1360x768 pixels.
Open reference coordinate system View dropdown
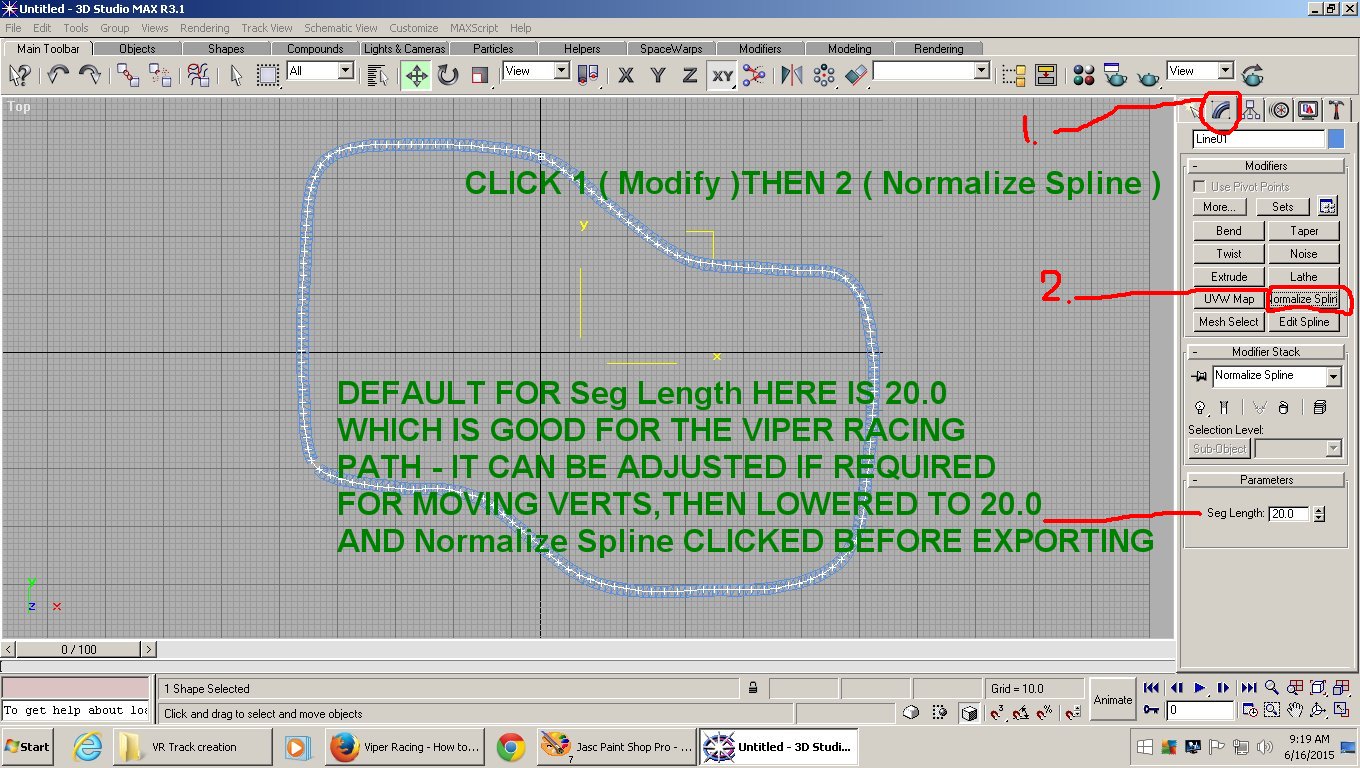pos(536,71)
